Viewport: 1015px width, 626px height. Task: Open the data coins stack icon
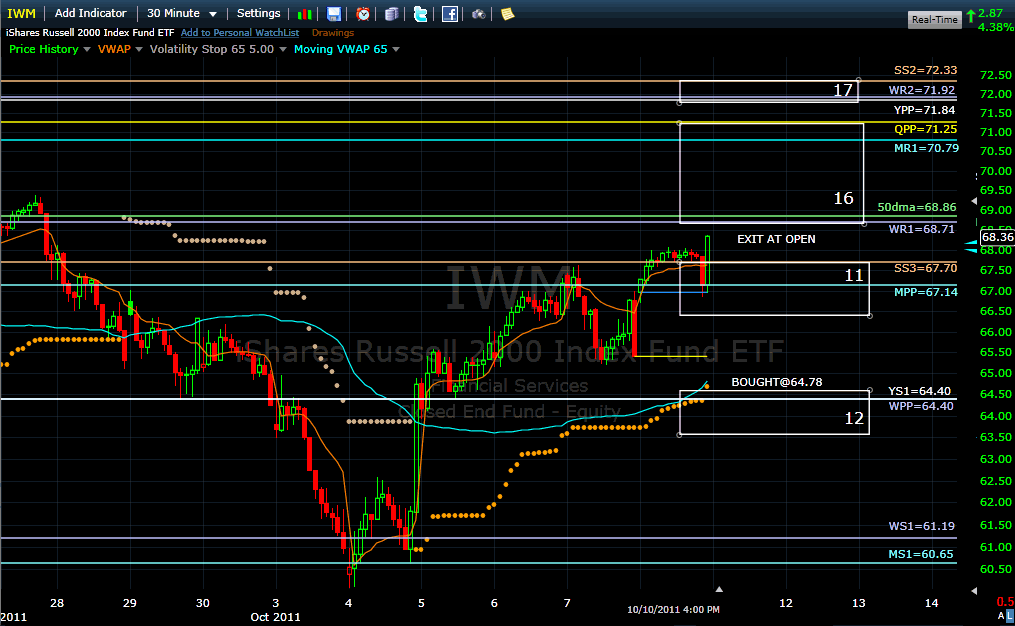click(391, 14)
